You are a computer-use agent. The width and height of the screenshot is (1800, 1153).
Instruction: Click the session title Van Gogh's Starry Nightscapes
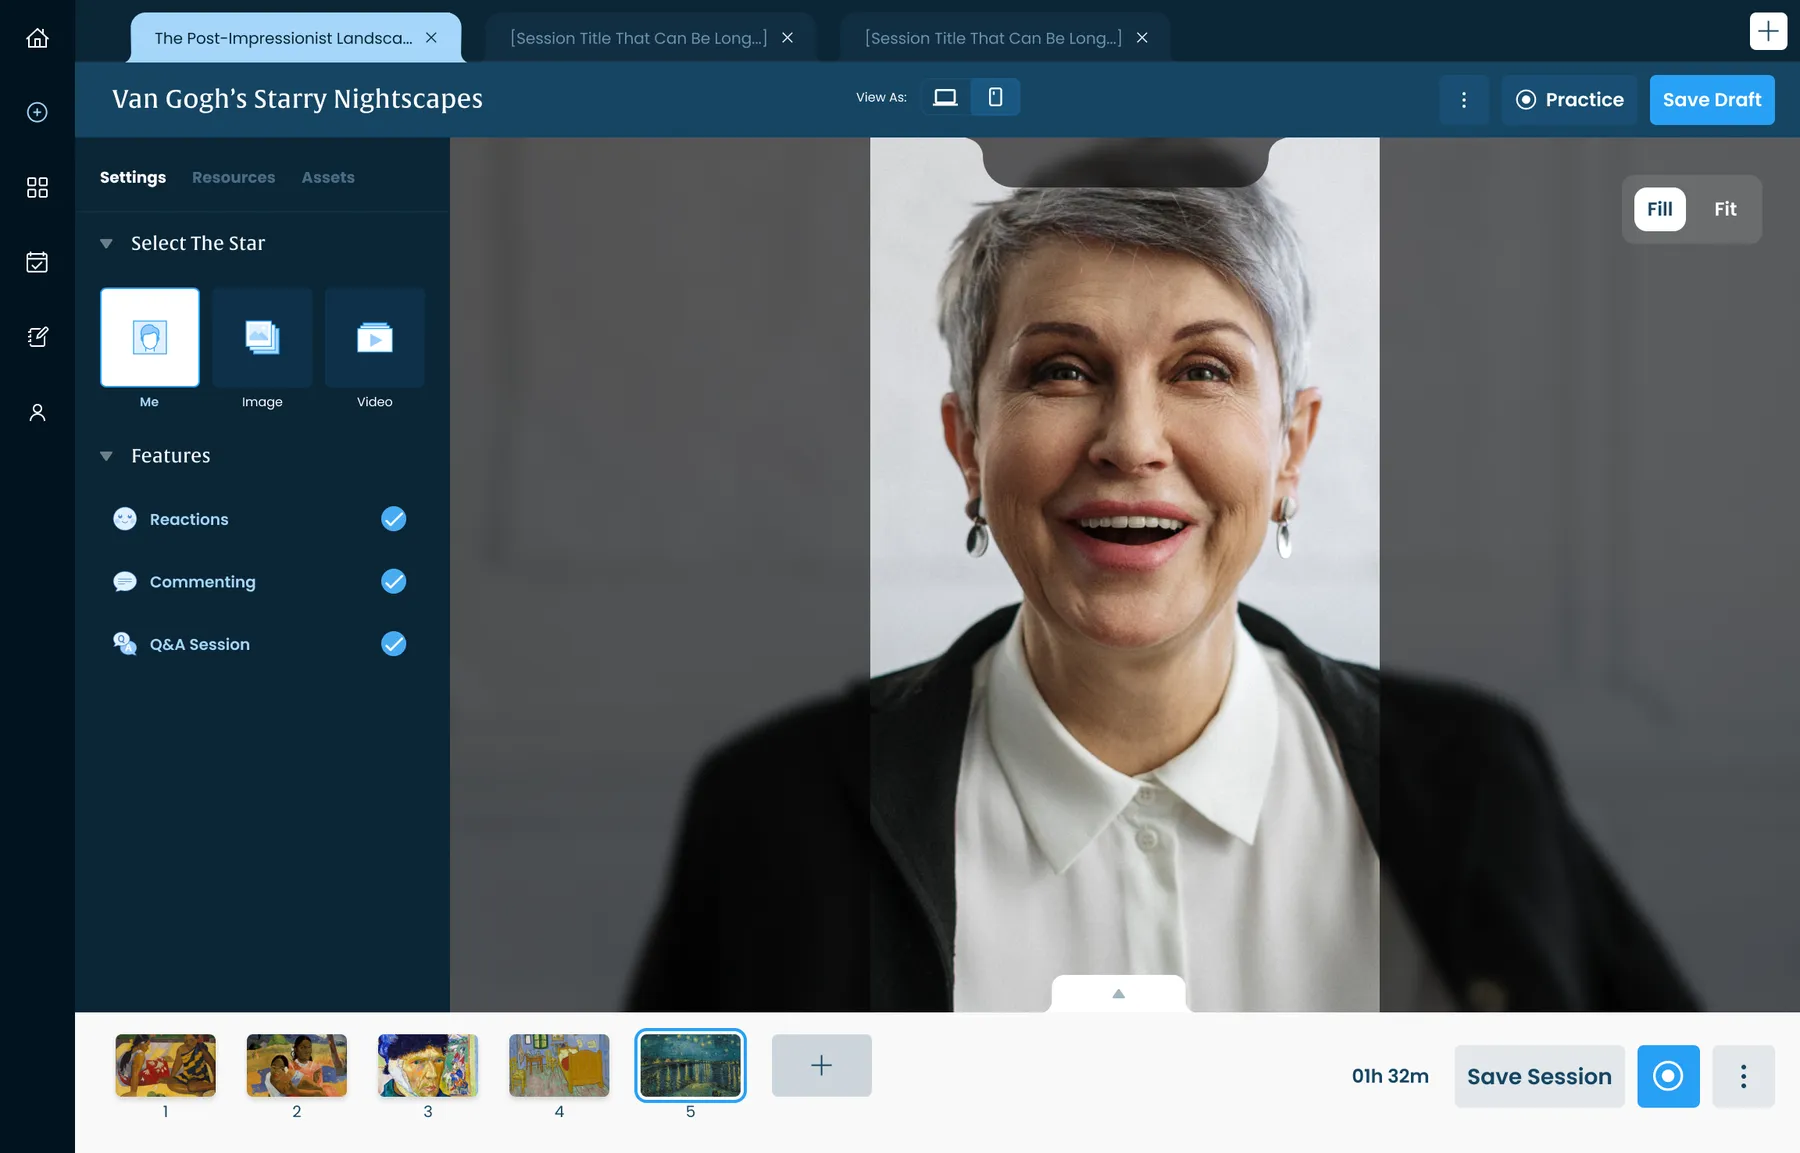[x=297, y=99]
